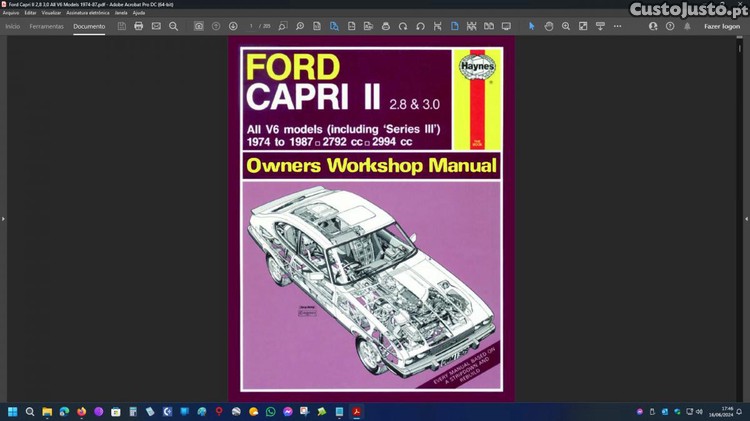This screenshot has width=750, height=421.
Task: Switch to the Ferramentas tab
Action: (x=46, y=26)
